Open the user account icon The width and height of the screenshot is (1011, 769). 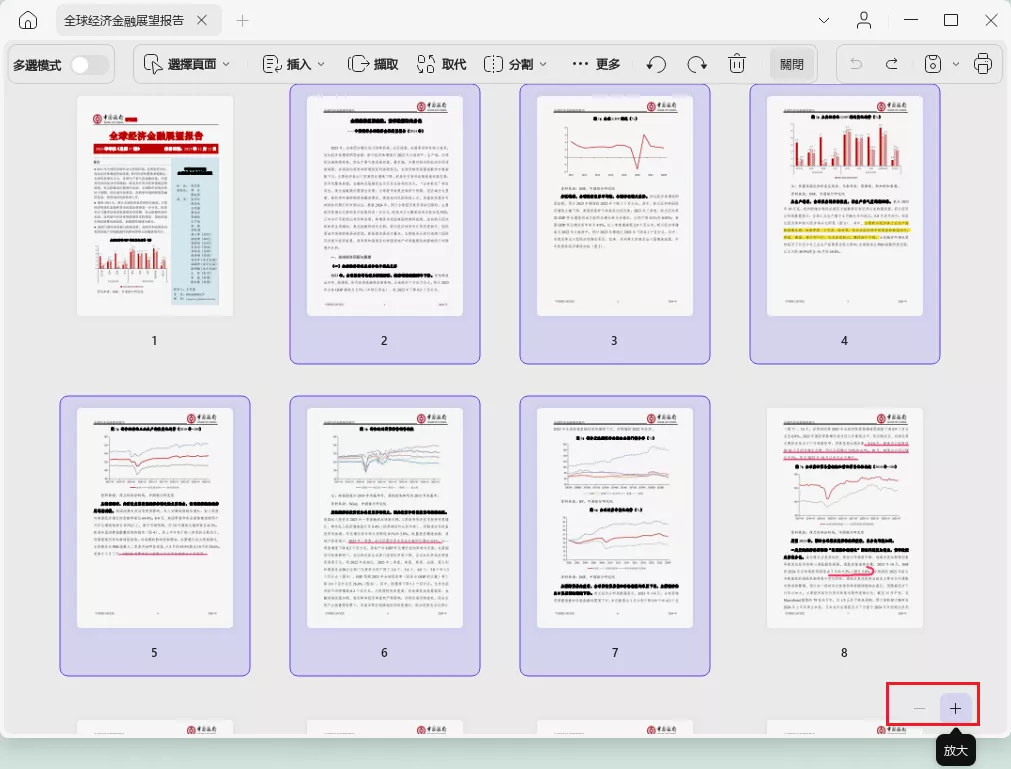864,20
